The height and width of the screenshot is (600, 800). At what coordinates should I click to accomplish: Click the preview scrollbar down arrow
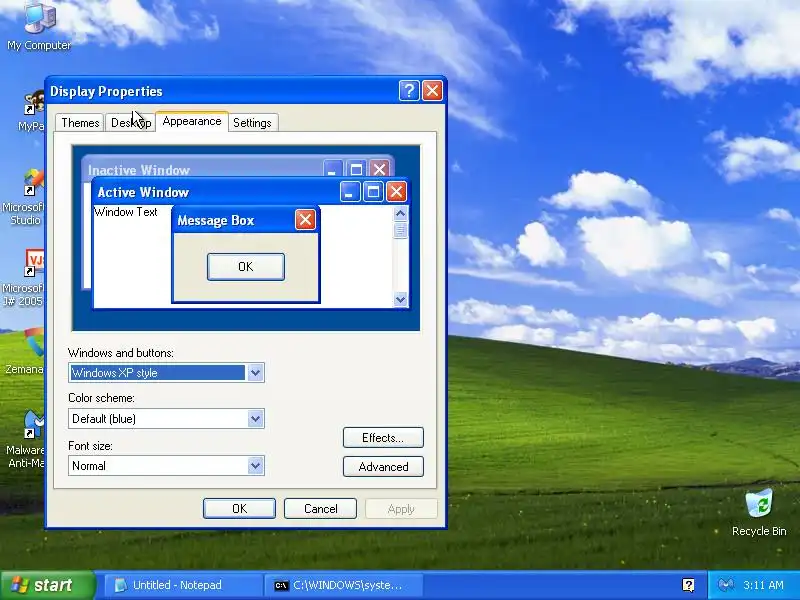point(401,299)
